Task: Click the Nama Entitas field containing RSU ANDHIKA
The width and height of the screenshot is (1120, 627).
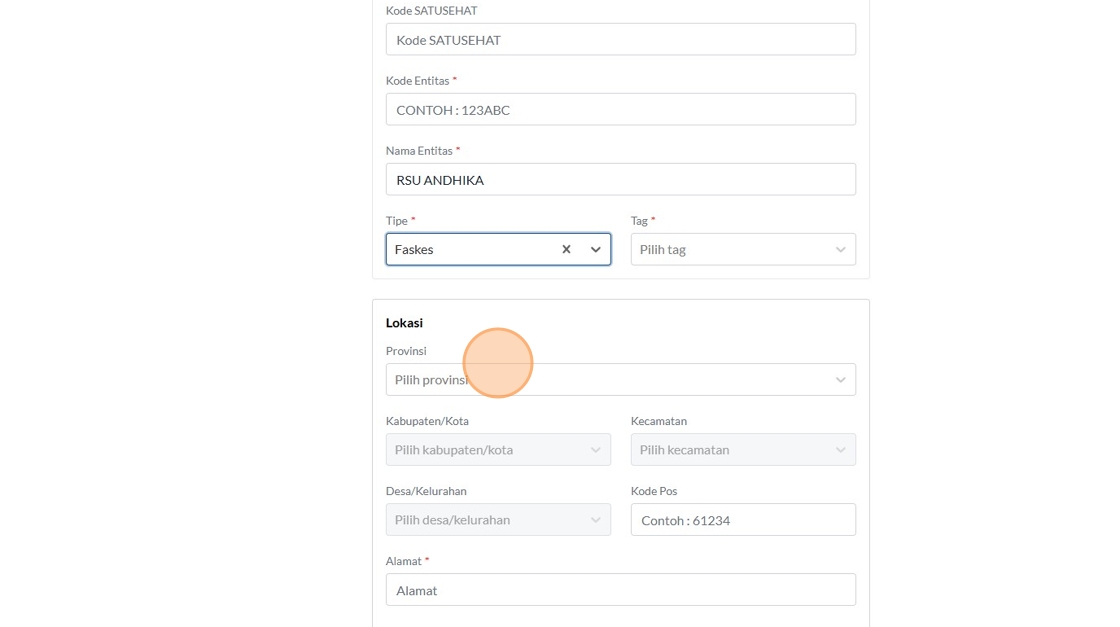Action: click(x=620, y=180)
